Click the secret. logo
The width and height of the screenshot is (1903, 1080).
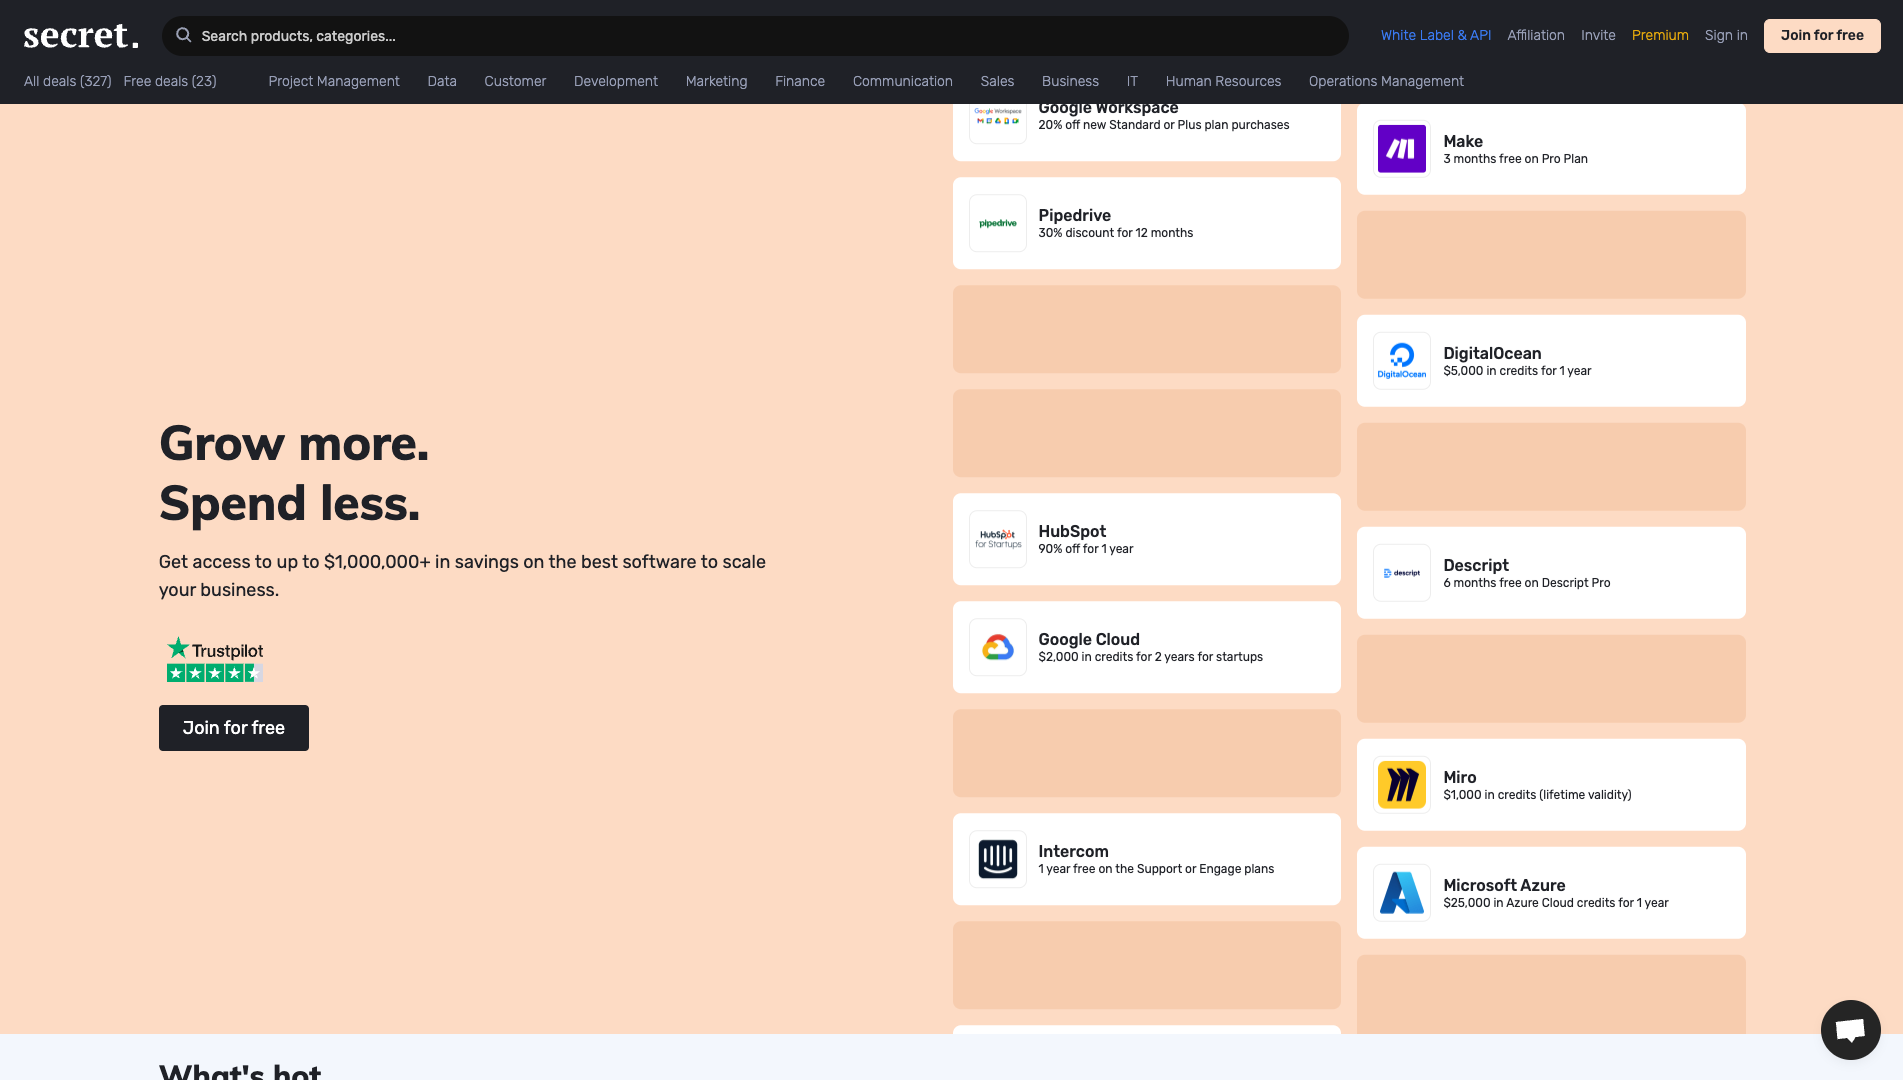click(81, 36)
